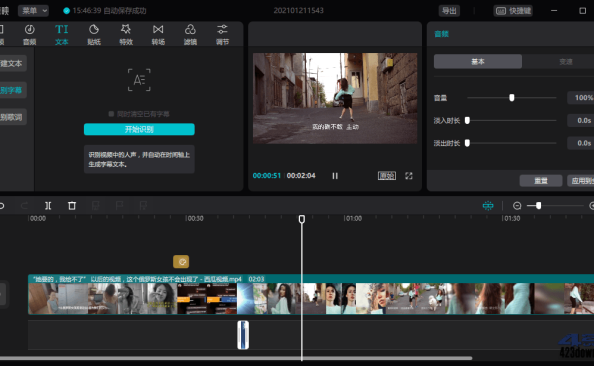The height and width of the screenshot is (366, 594).
Task: Toggle the teal timeline snapping icon
Action: point(488,205)
